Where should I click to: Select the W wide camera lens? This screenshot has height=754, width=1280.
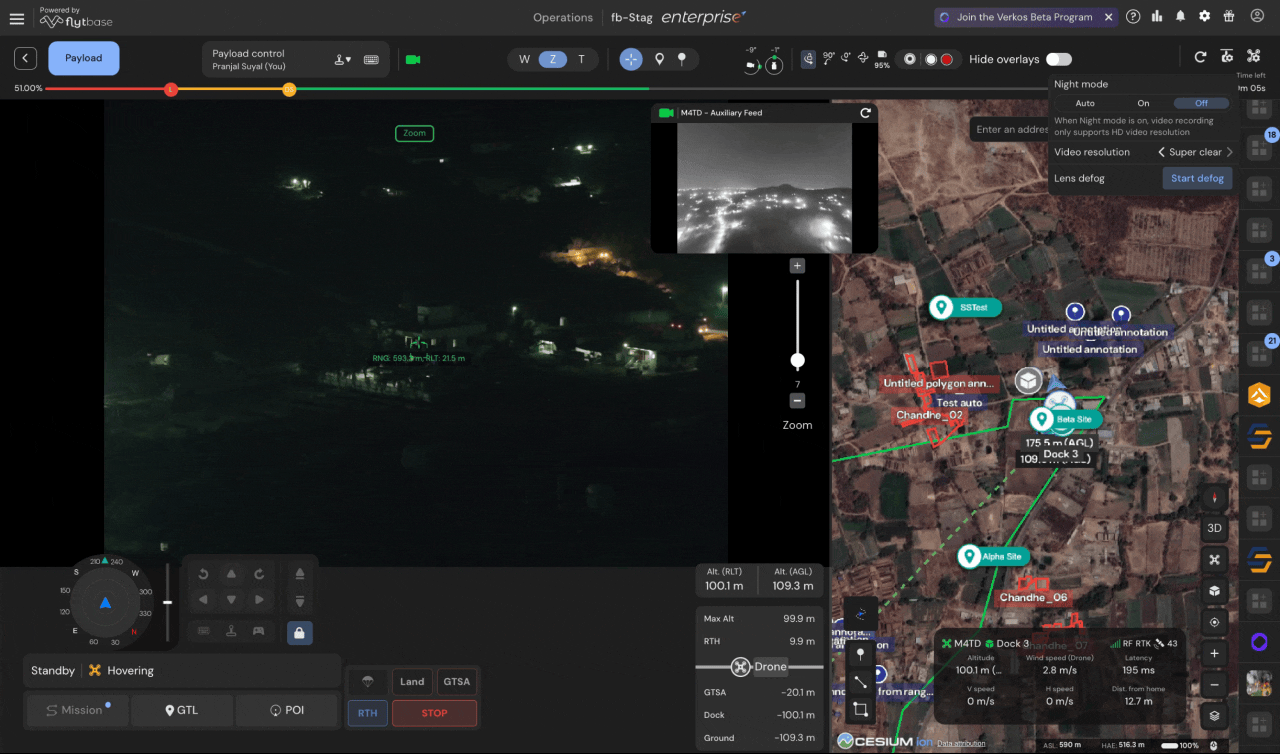[x=524, y=59]
